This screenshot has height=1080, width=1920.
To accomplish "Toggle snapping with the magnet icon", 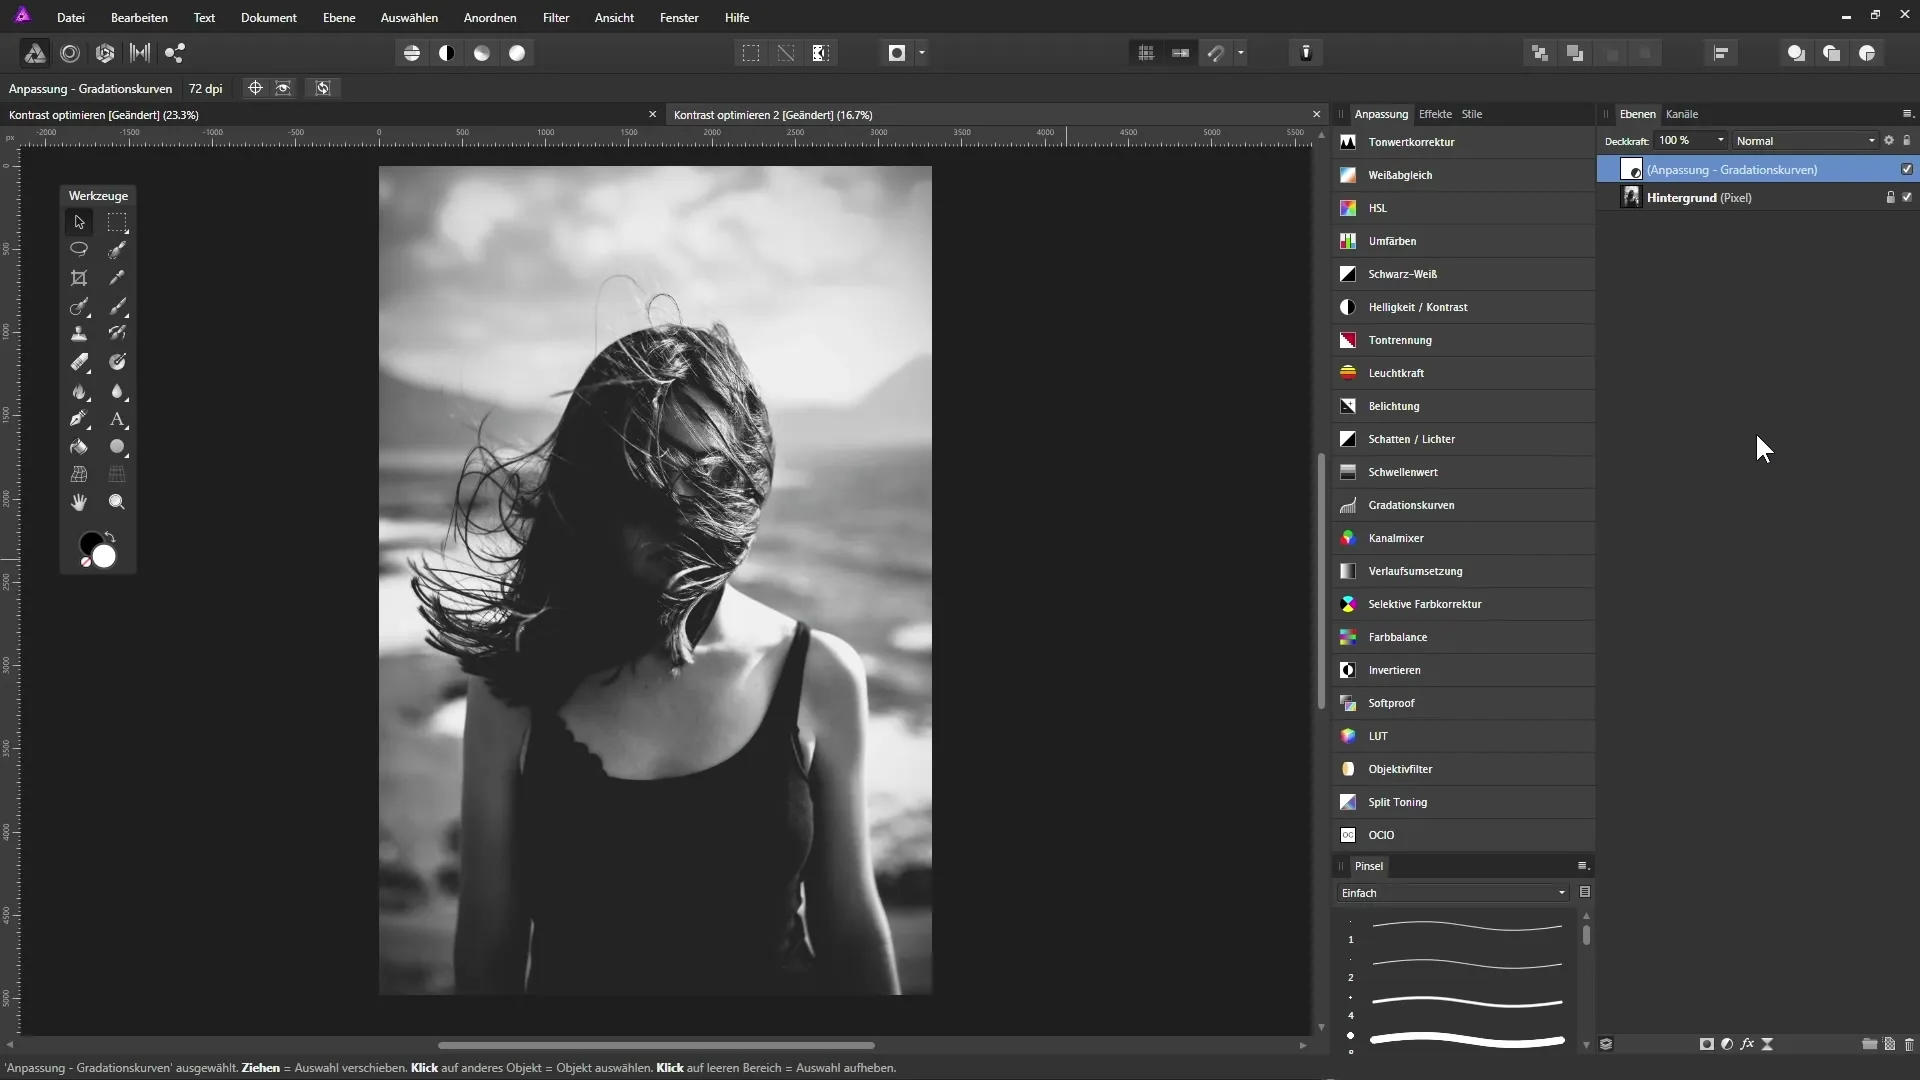I will point(1216,53).
